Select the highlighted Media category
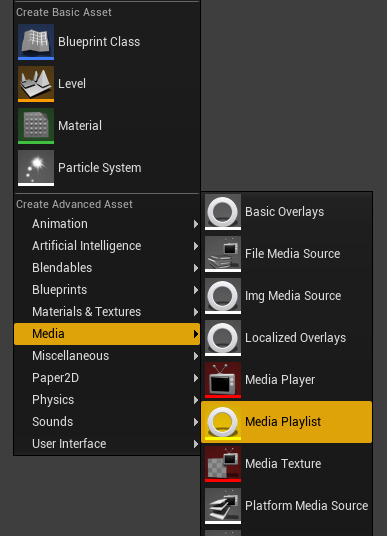 107,334
